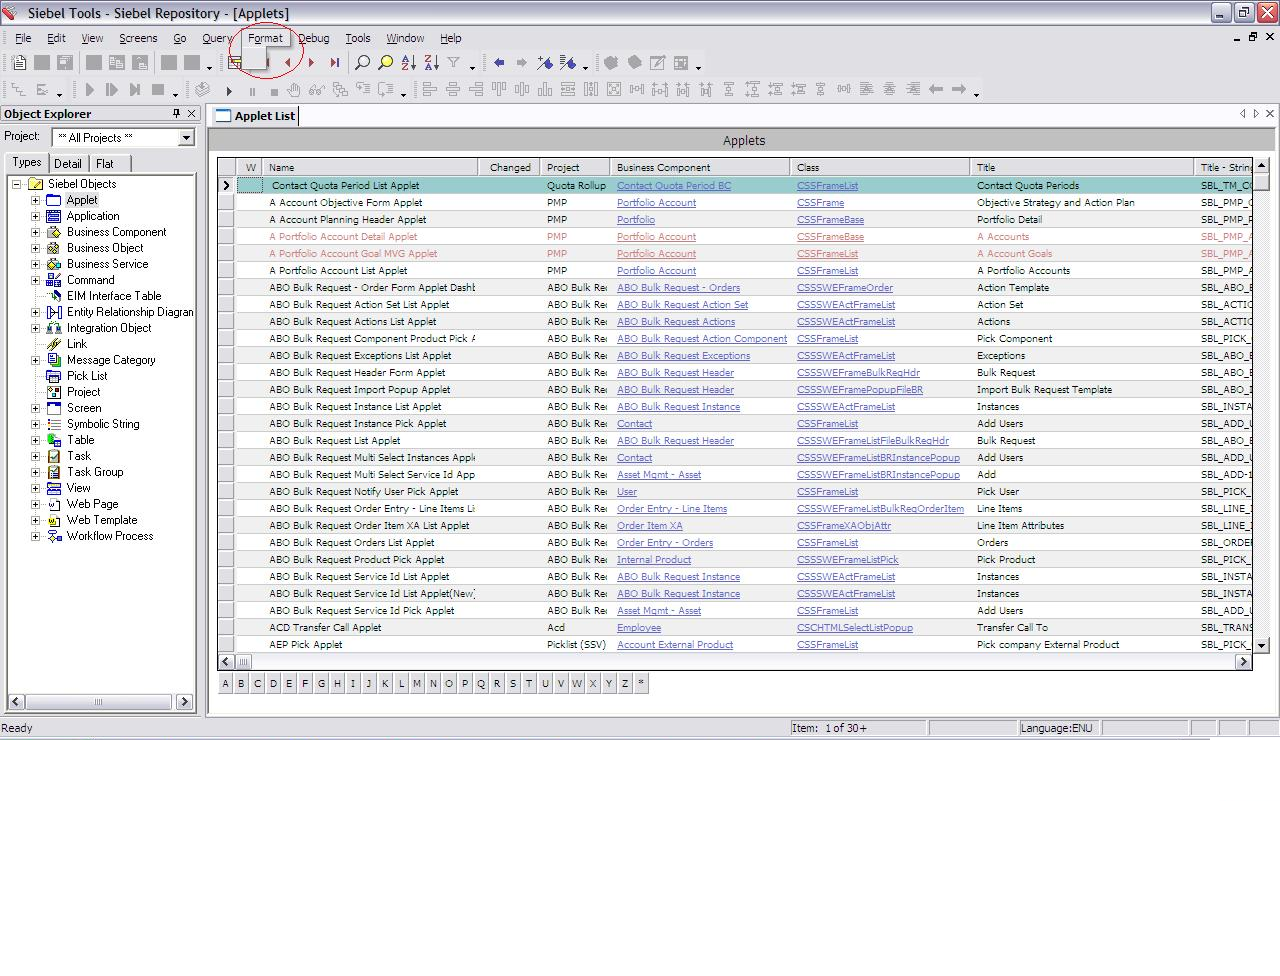The height and width of the screenshot is (976, 1280).
Task: Click the Bookmark List icon
Action: [x=568, y=63]
